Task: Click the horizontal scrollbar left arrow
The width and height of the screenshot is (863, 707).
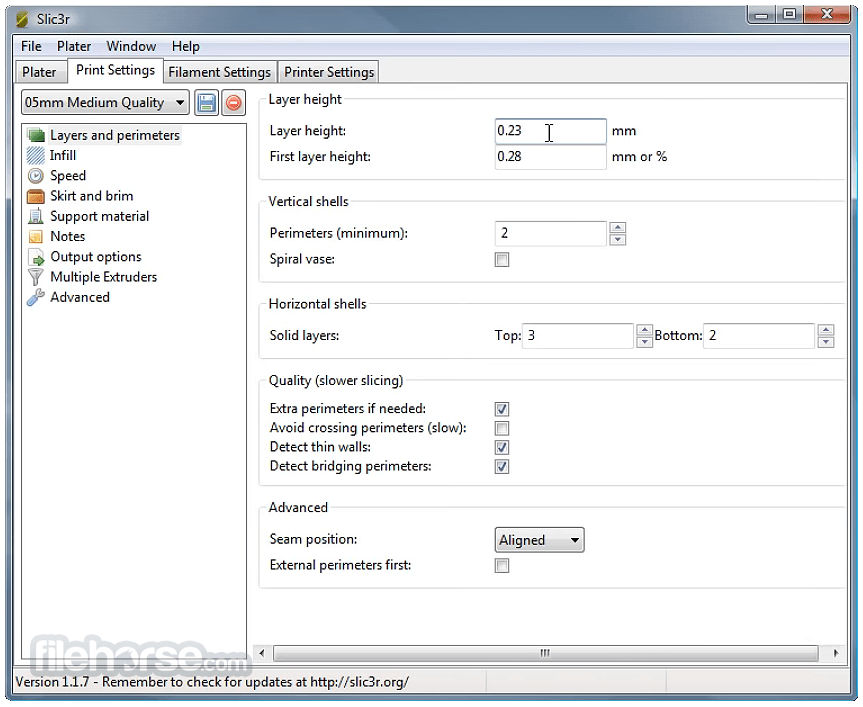Action: tap(262, 654)
